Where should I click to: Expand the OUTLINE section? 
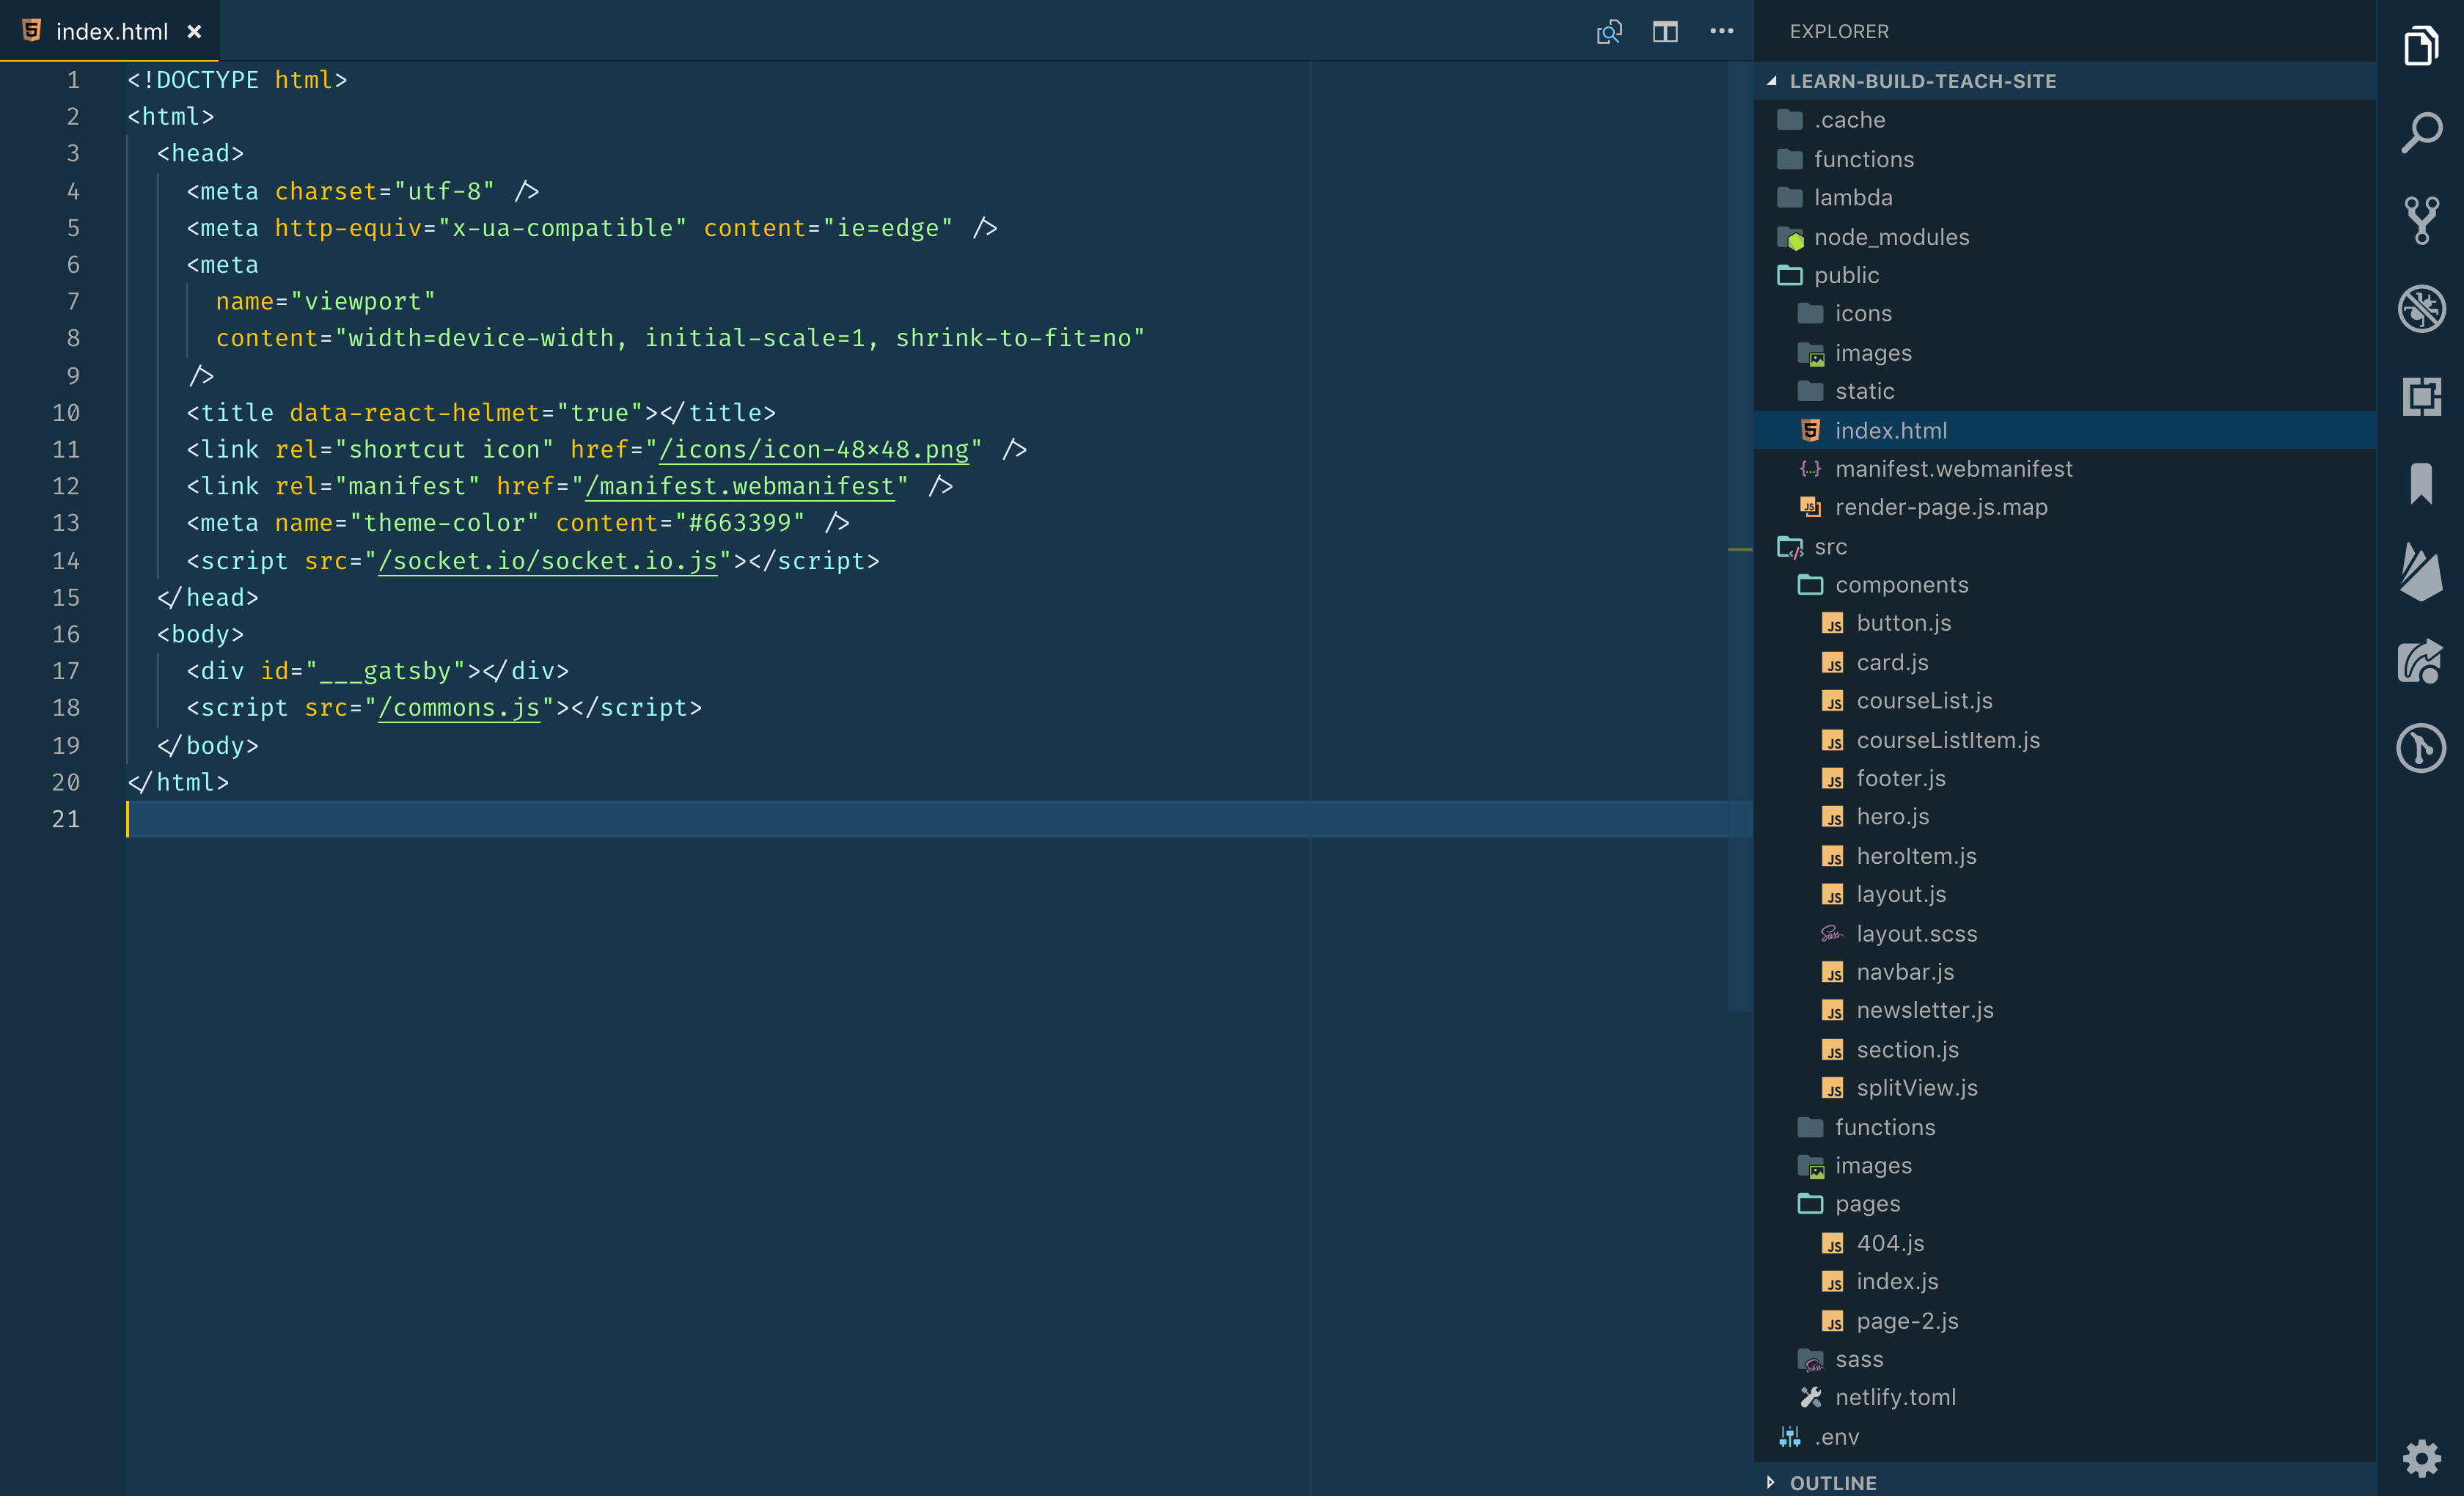pyautogui.click(x=2065, y=1482)
